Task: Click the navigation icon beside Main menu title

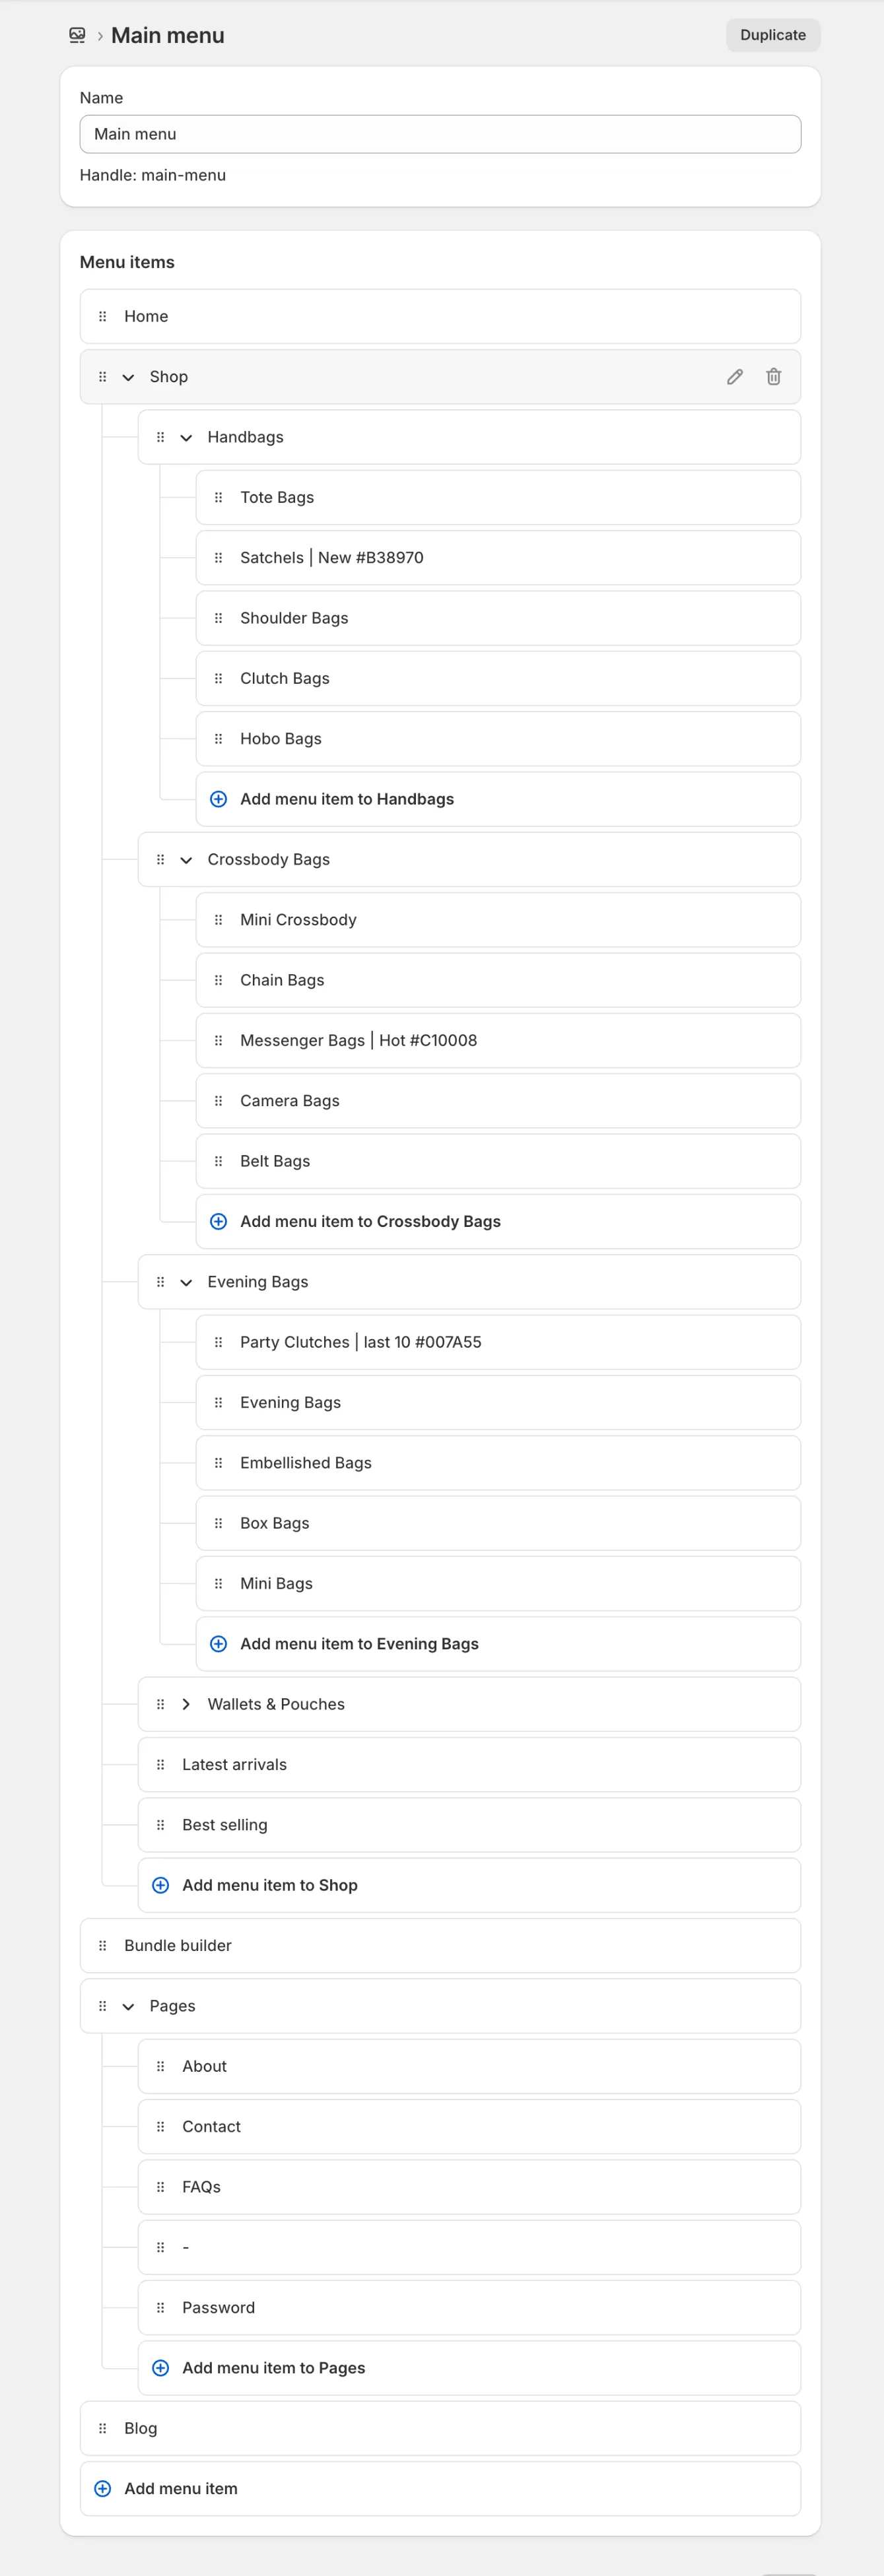Action: click(77, 36)
